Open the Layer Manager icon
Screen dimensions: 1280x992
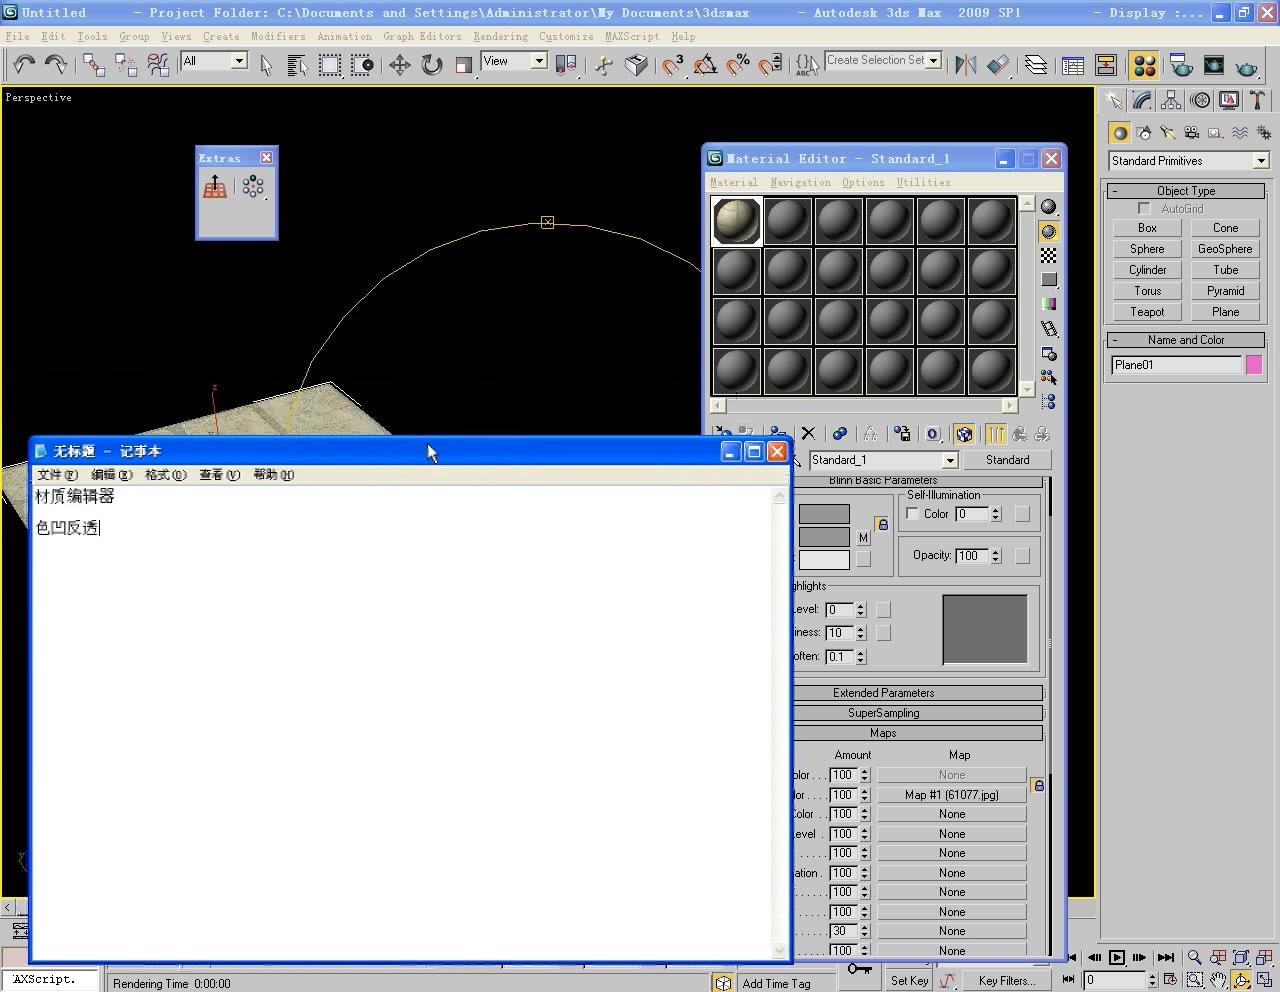[x=1036, y=65]
